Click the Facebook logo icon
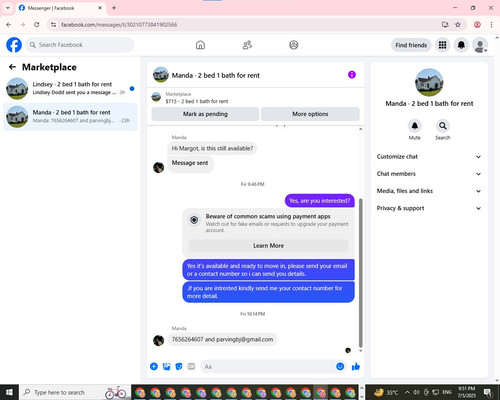The width and height of the screenshot is (500, 400). [x=14, y=45]
